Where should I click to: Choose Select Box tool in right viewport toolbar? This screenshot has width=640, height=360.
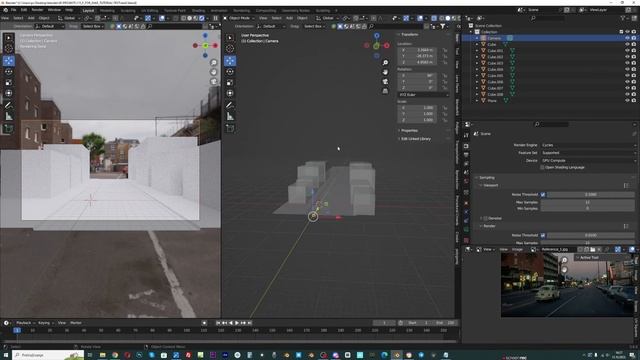[x=230, y=38]
